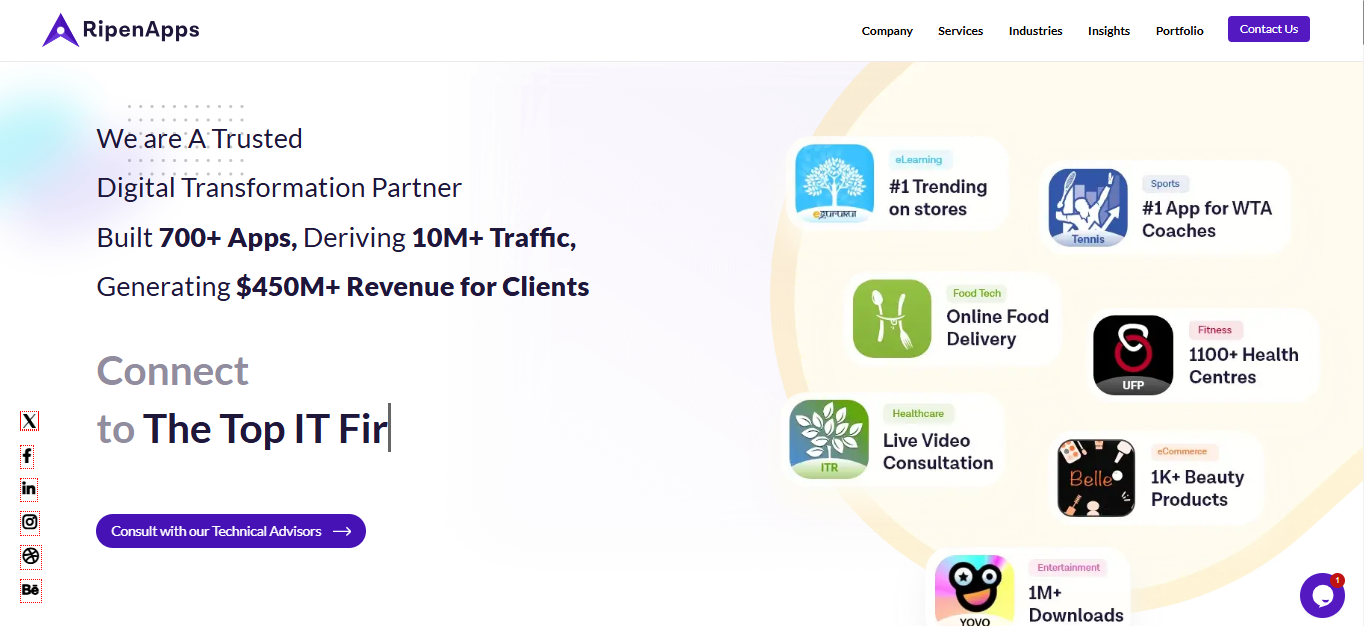The image size is (1364, 626).
Task: Click the Fitness category tag
Action: click(x=1215, y=329)
